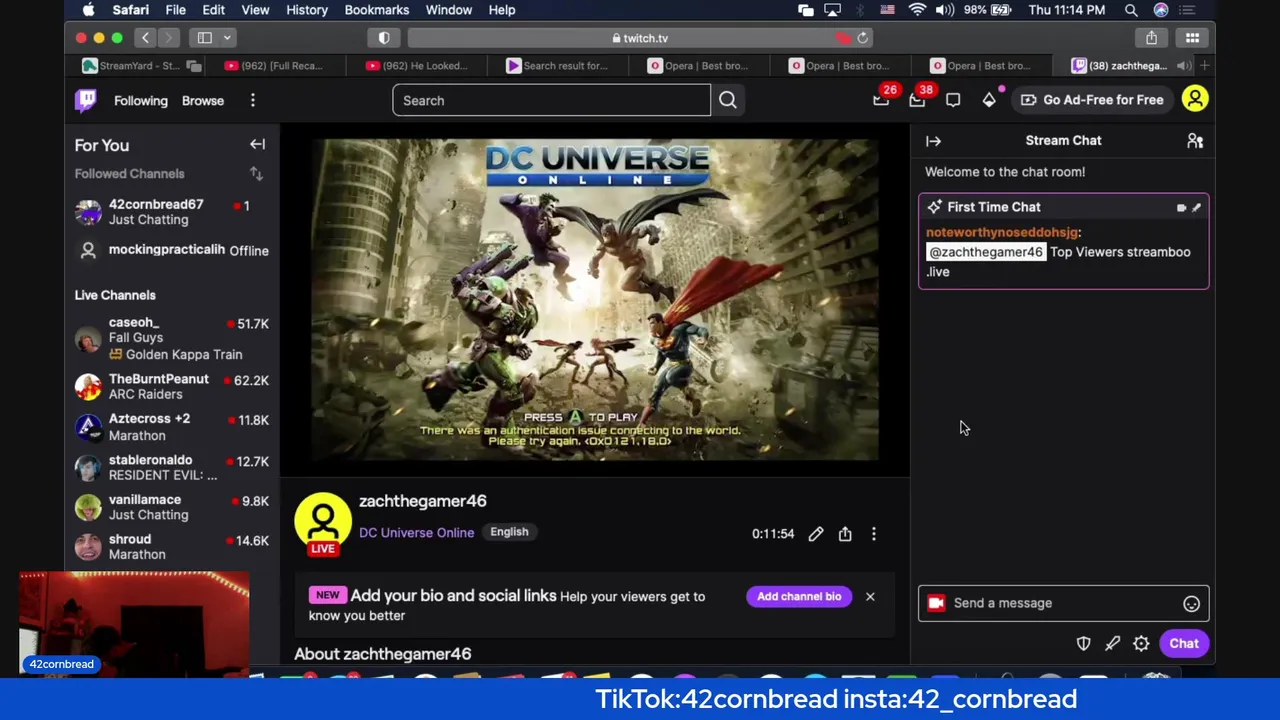
Task: Click the small tag icon on First Time Chat
Action: tap(1181, 208)
